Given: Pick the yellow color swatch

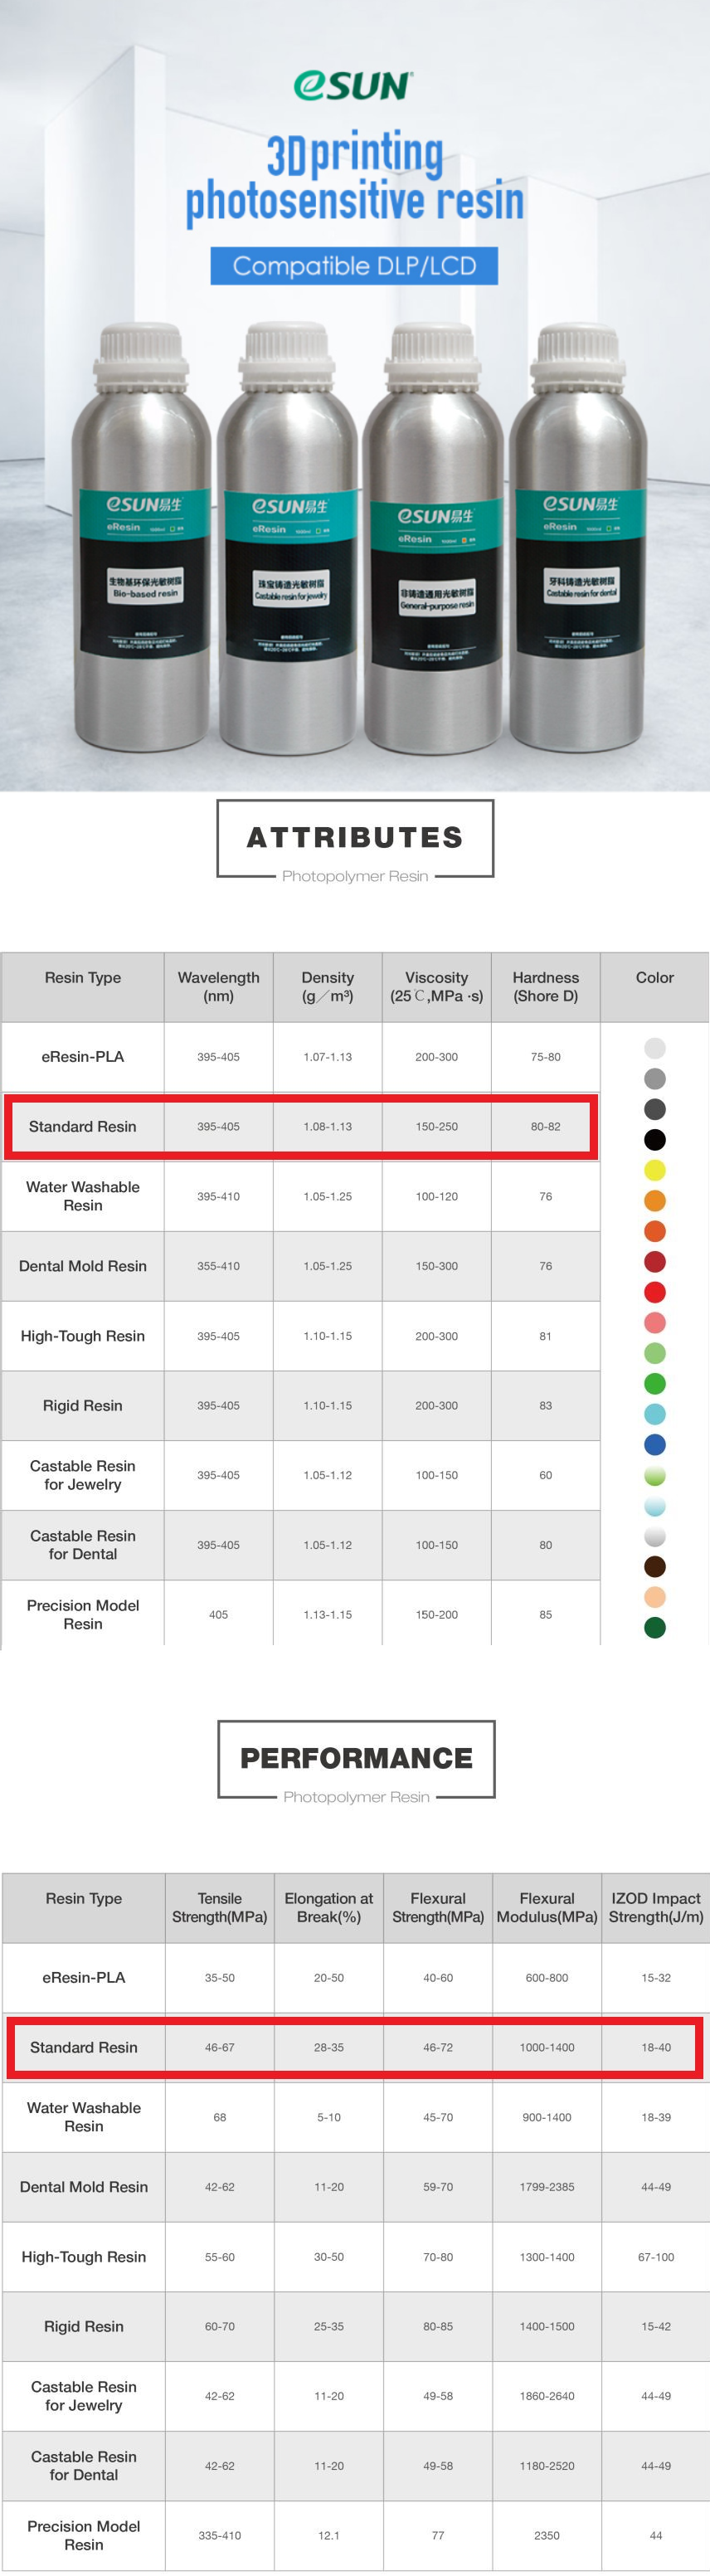Looking at the screenshot, I should tap(655, 1170).
